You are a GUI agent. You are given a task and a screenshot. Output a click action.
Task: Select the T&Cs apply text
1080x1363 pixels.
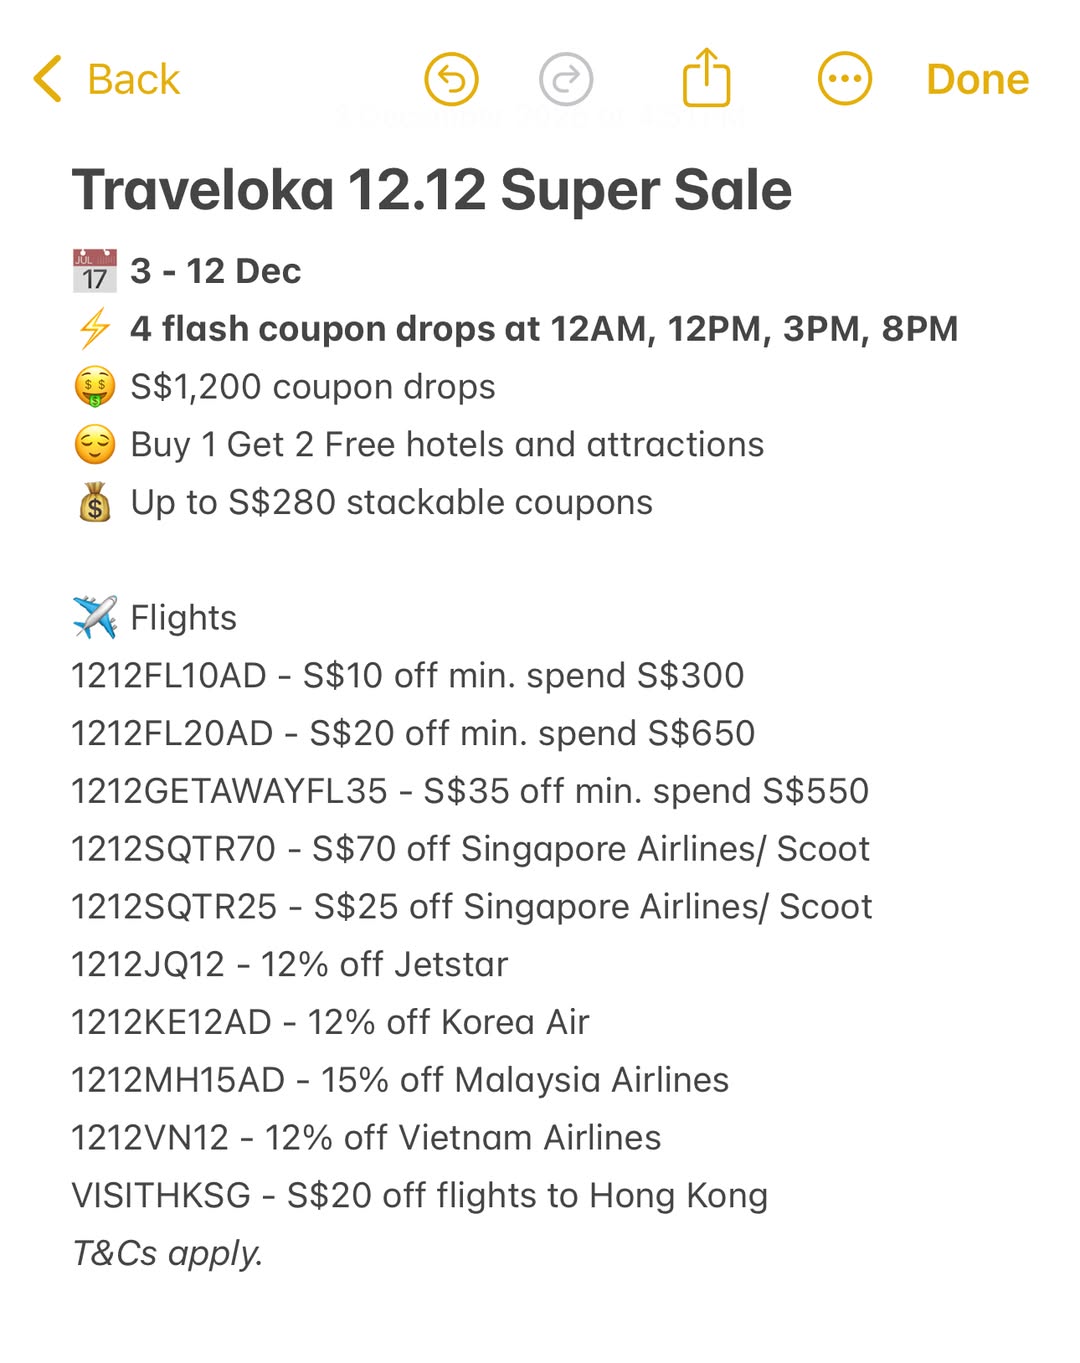(166, 1252)
